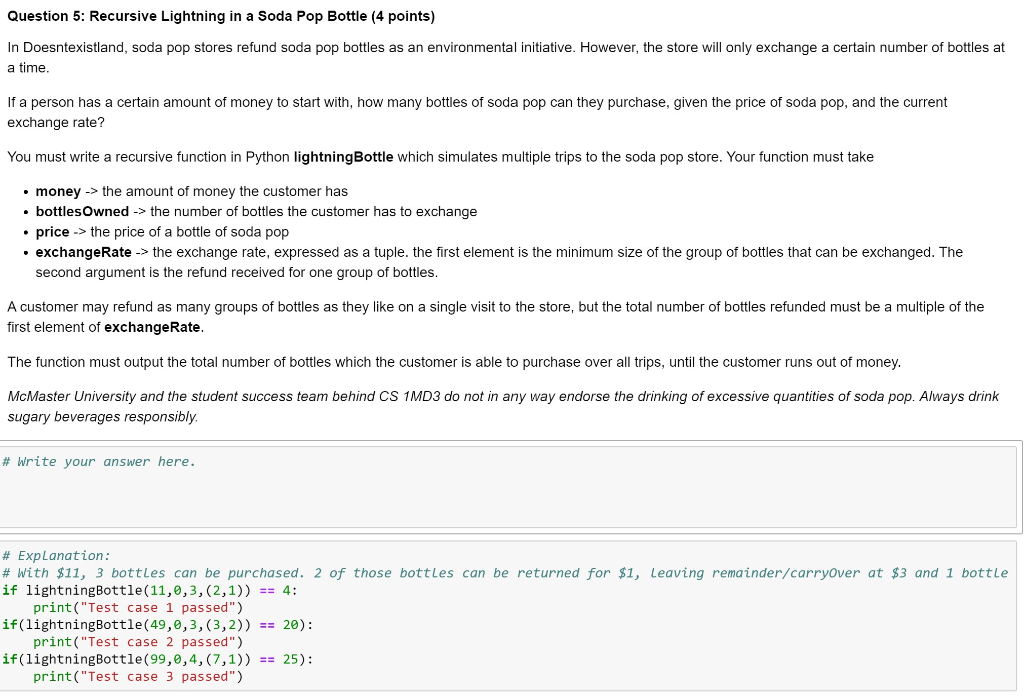Select the money bullet point
Viewport: 1024px width, 698px height.
[x=190, y=191]
